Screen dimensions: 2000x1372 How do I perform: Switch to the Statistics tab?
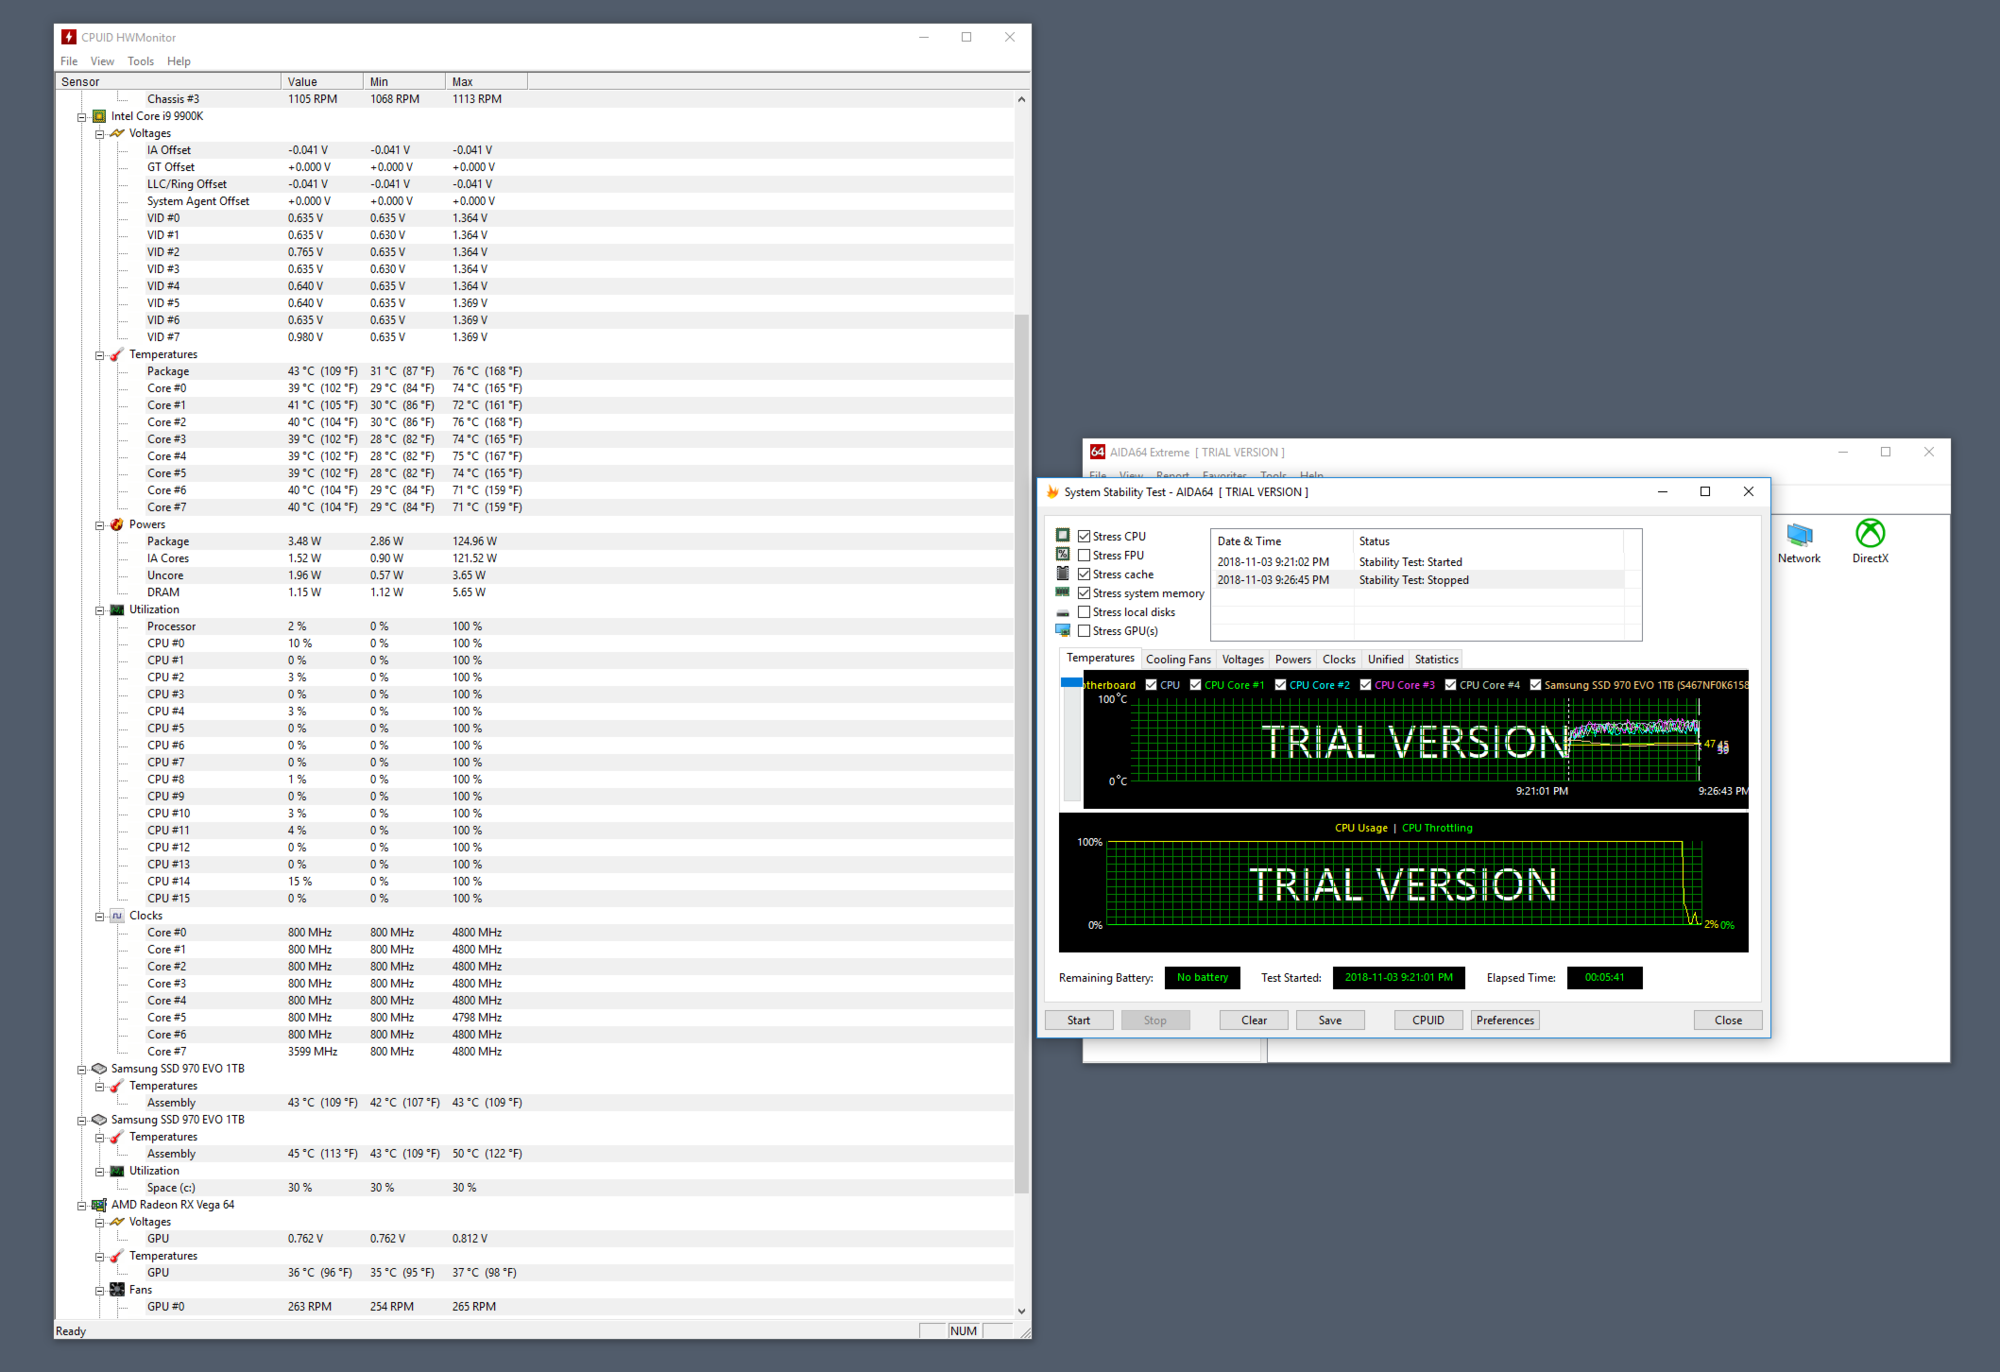click(1436, 659)
